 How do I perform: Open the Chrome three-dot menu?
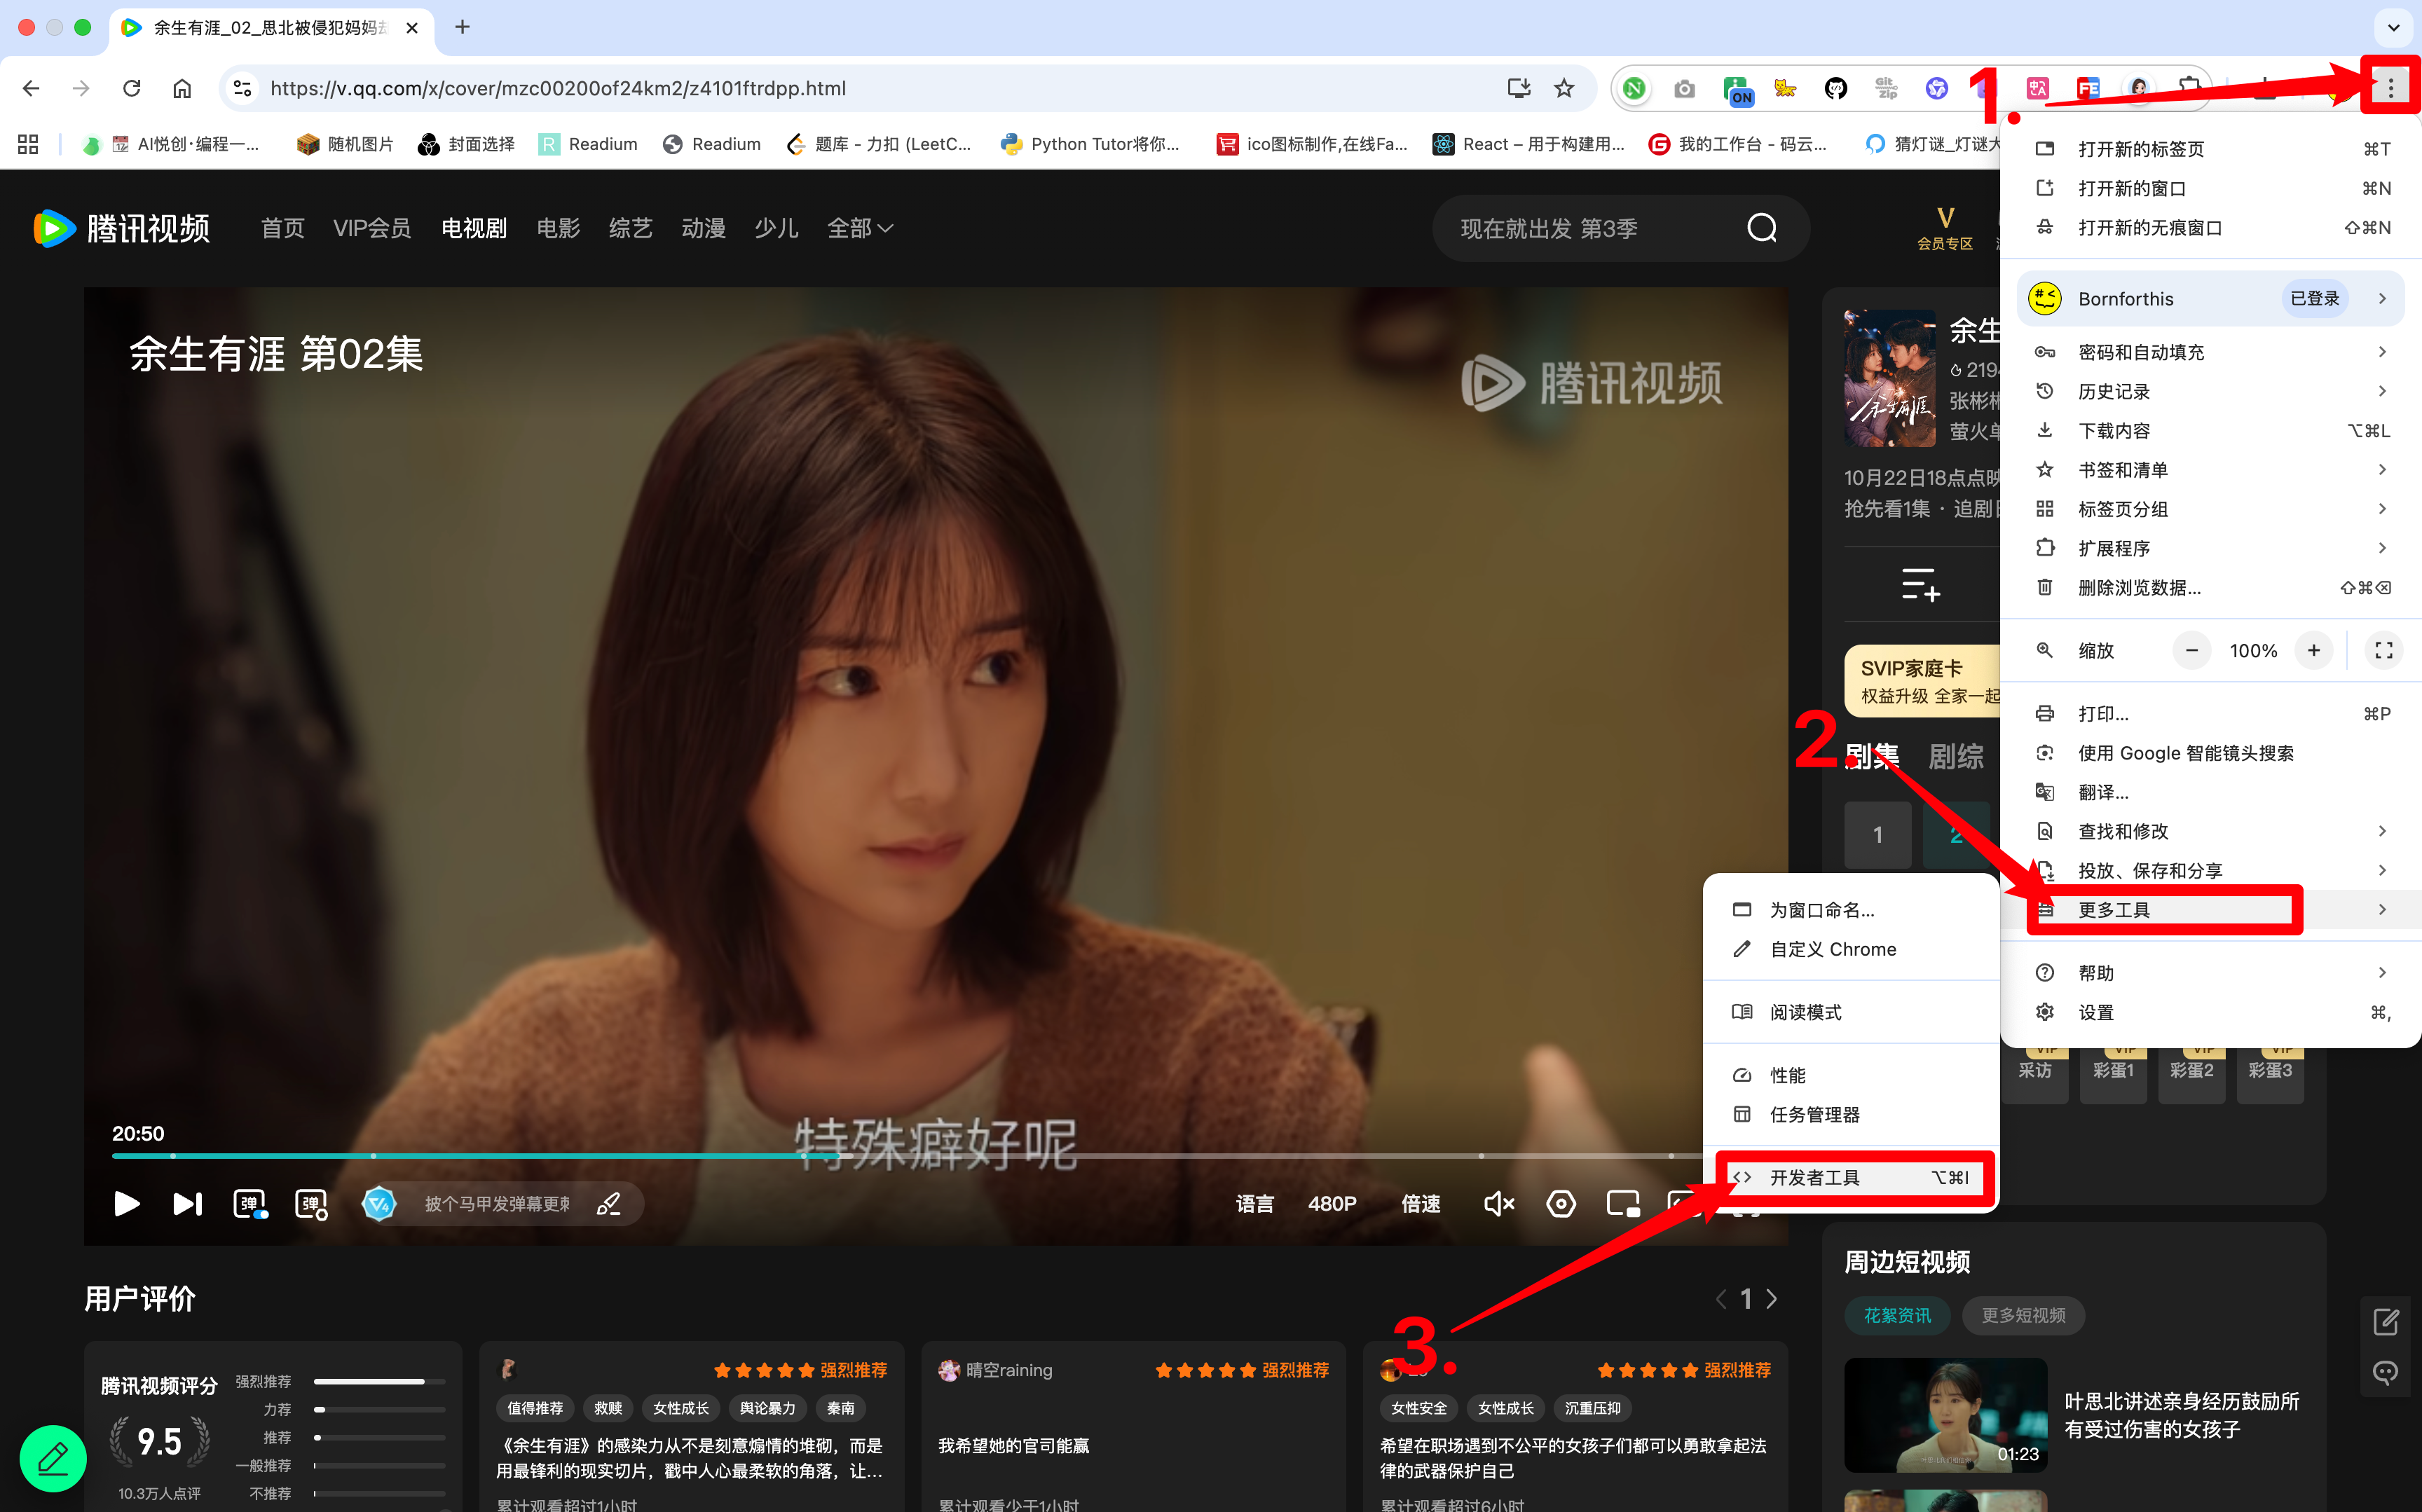pyautogui.click(x=2390, y=88)
